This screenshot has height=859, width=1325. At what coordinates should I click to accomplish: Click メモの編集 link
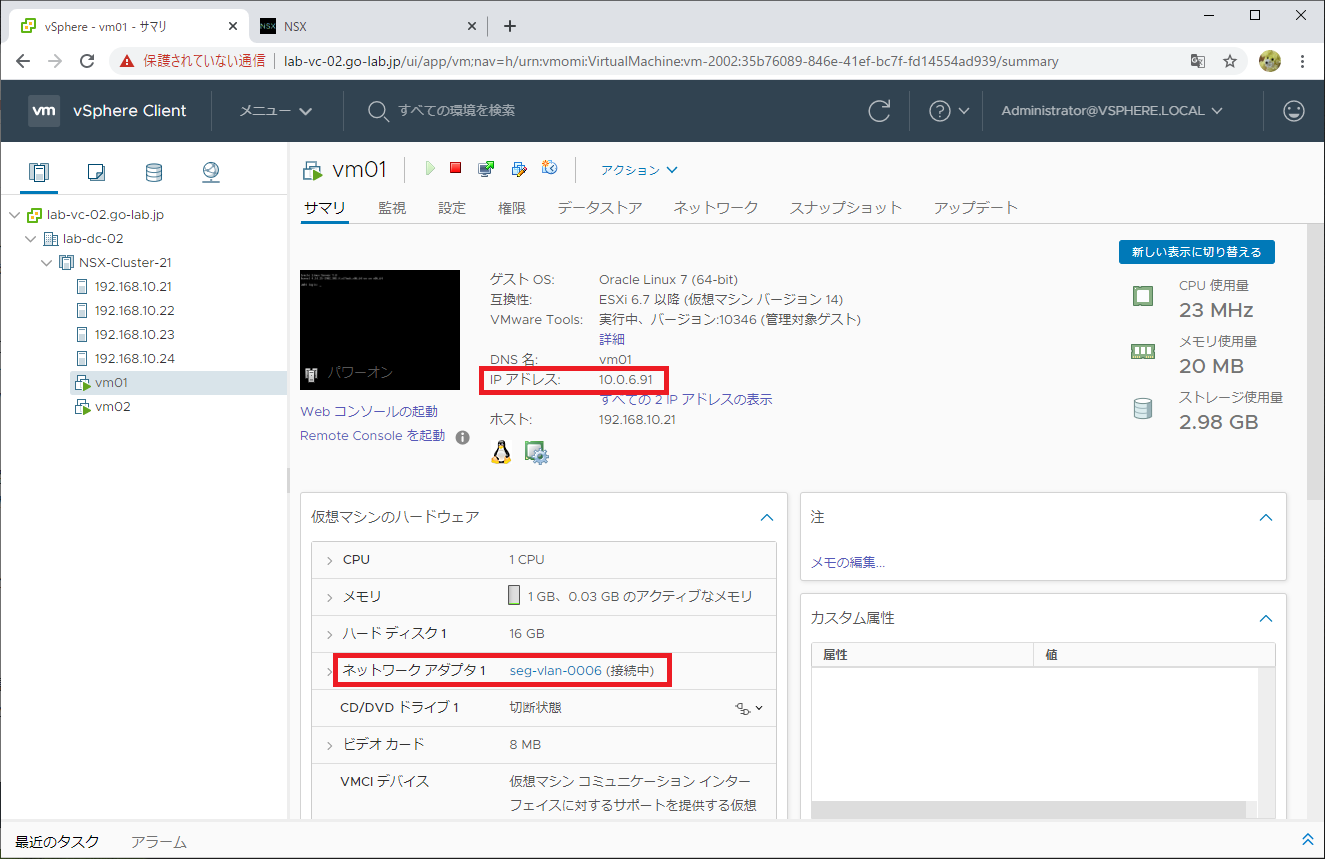coord(848,563)
